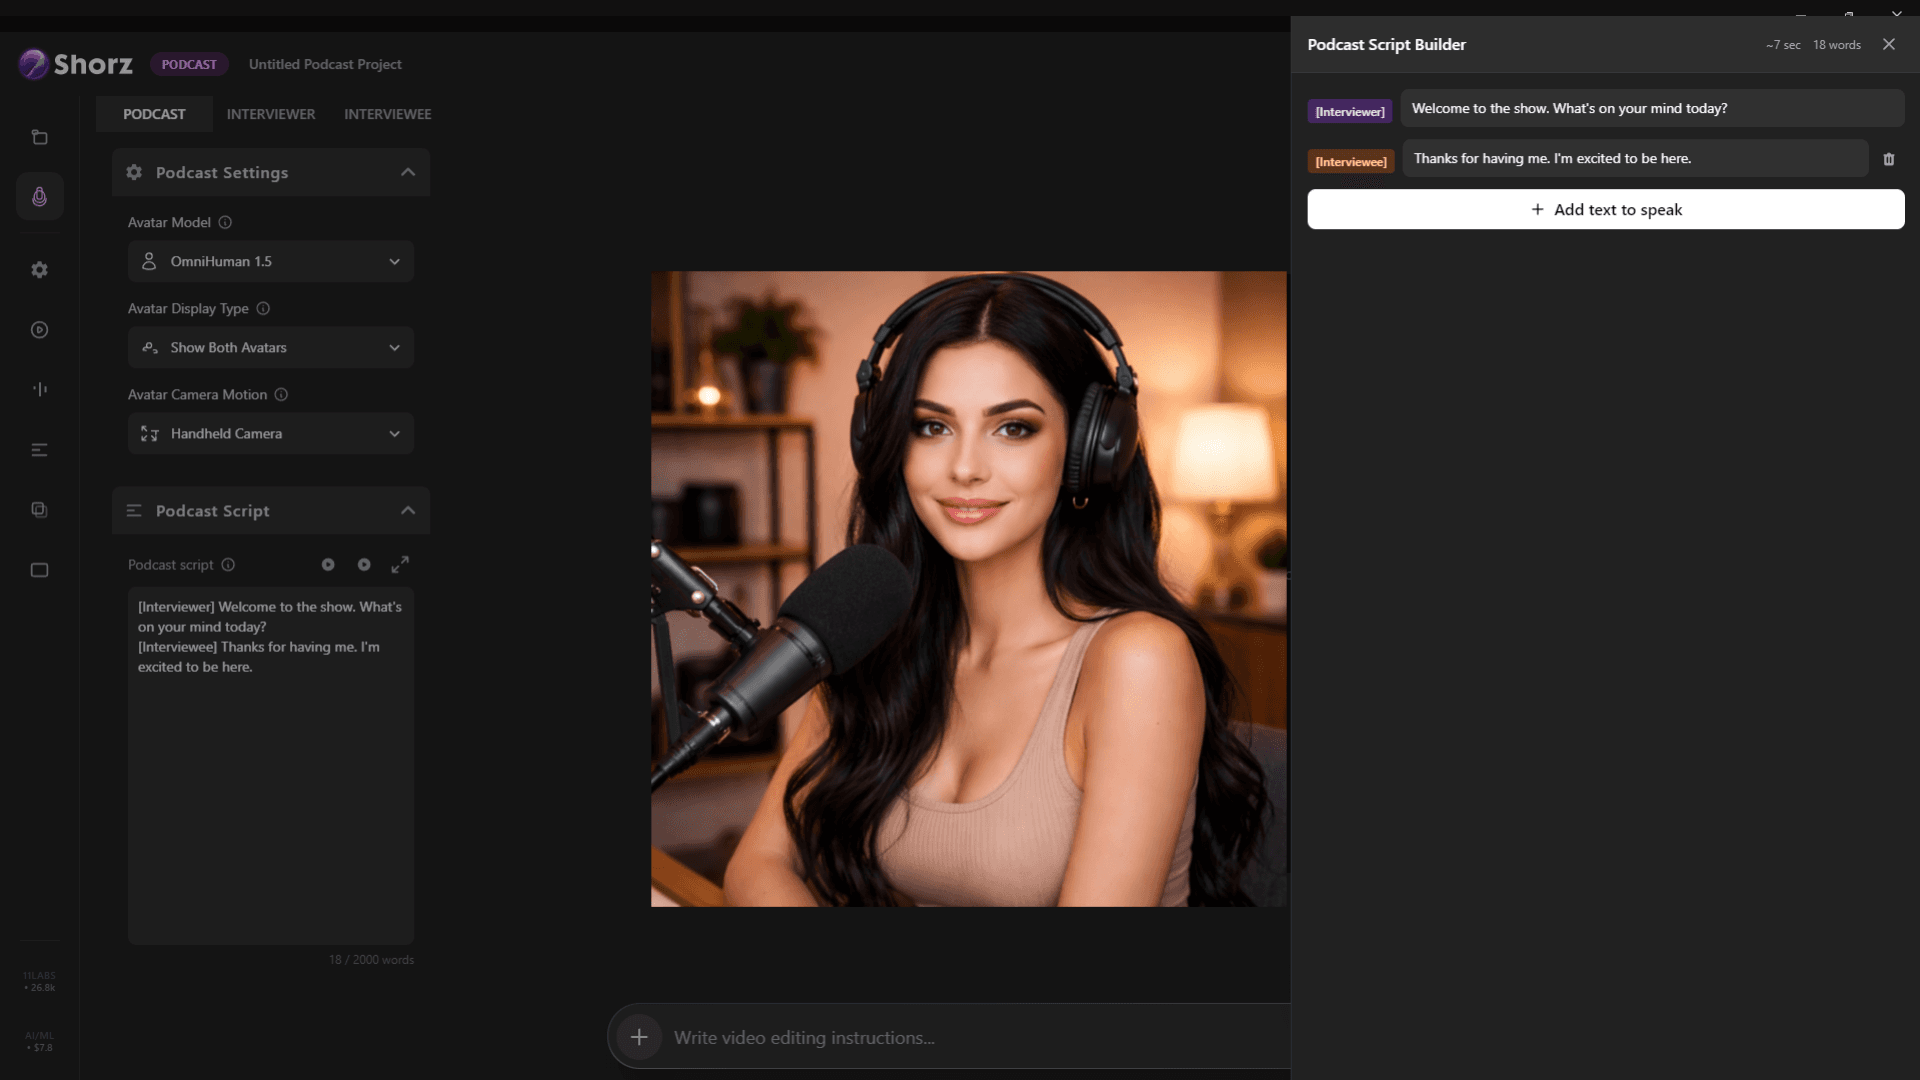1920x1080 pixels.
Task: Click the ~7 sec duration label
Action: pos(1782,45)
